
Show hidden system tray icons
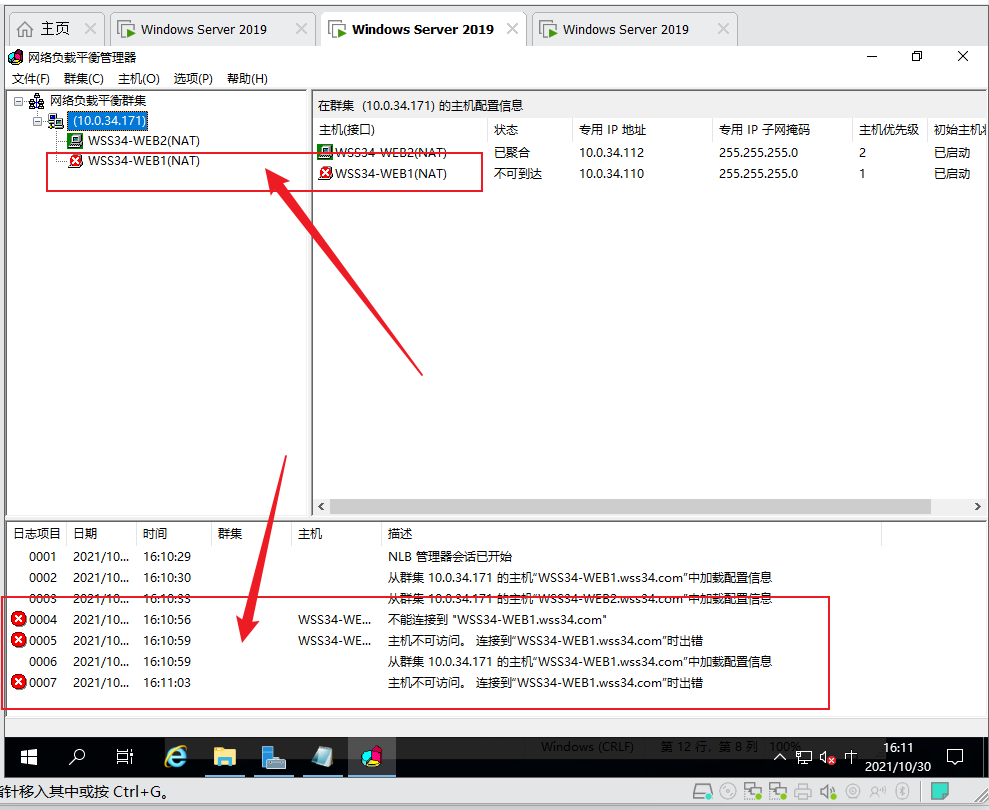(780, 757)
